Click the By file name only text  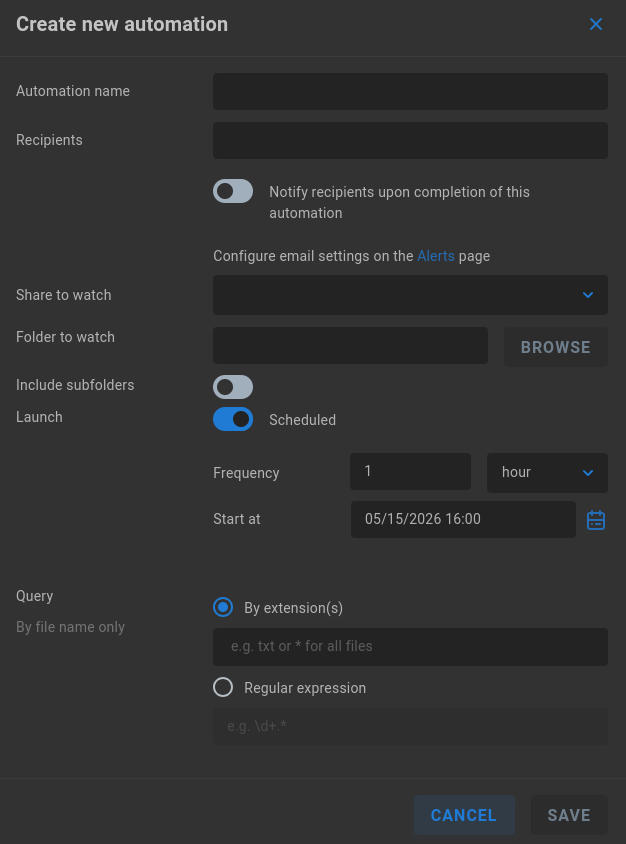[71, 627]
